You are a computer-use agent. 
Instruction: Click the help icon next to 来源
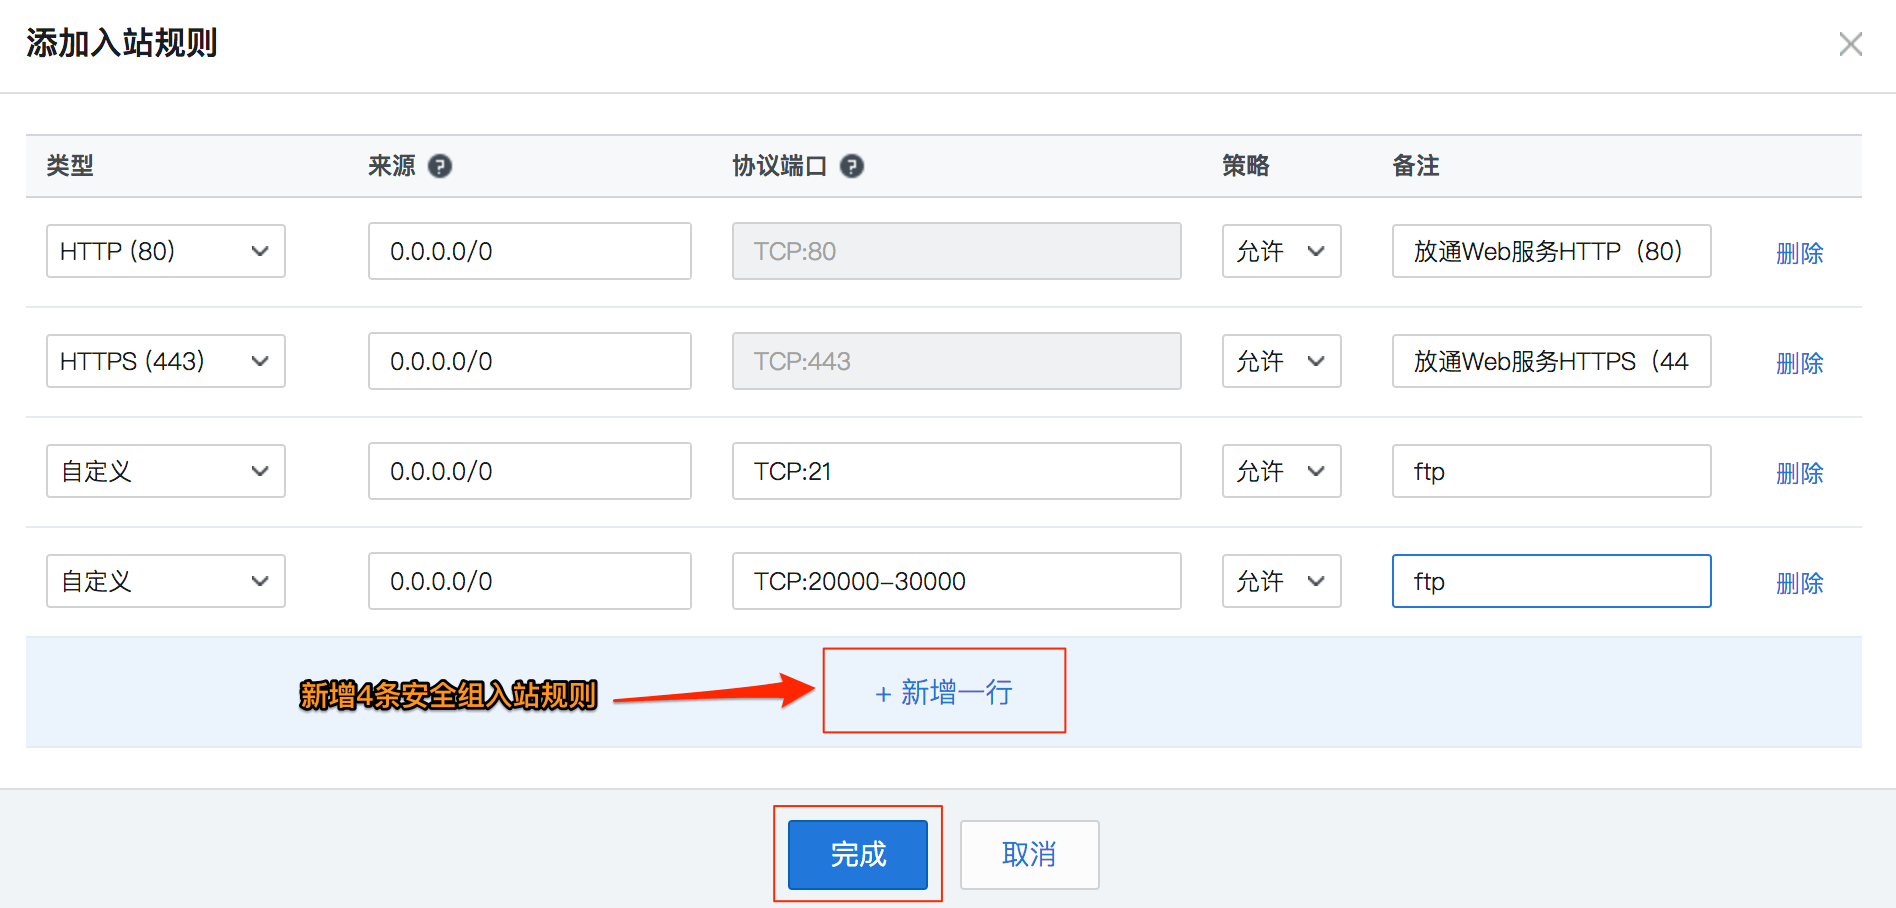440,166
